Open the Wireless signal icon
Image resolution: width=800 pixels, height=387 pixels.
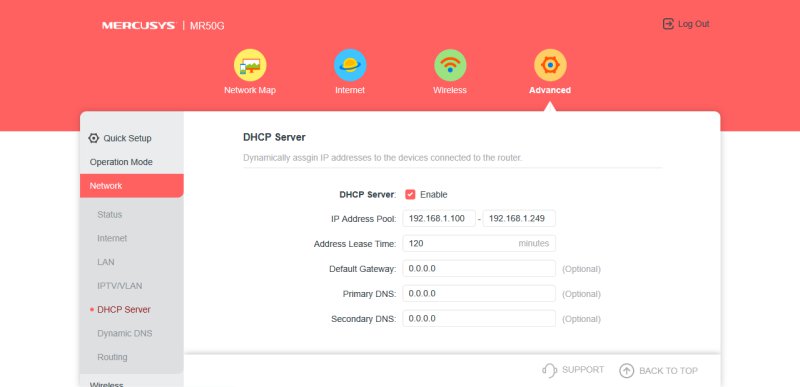point(450,65)
